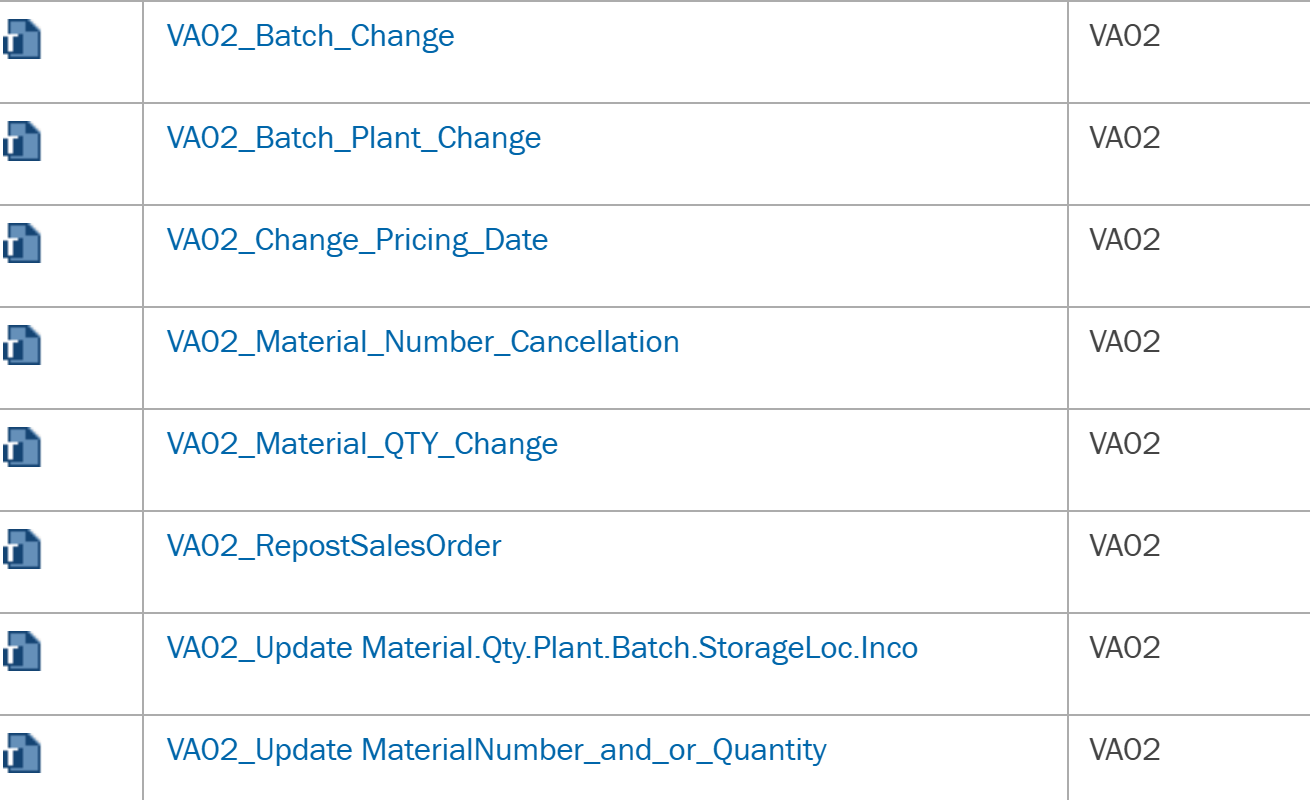Open the VA02_Material_Number_Cancellation link
The image size is (1310, 800).
click(422, 343)
